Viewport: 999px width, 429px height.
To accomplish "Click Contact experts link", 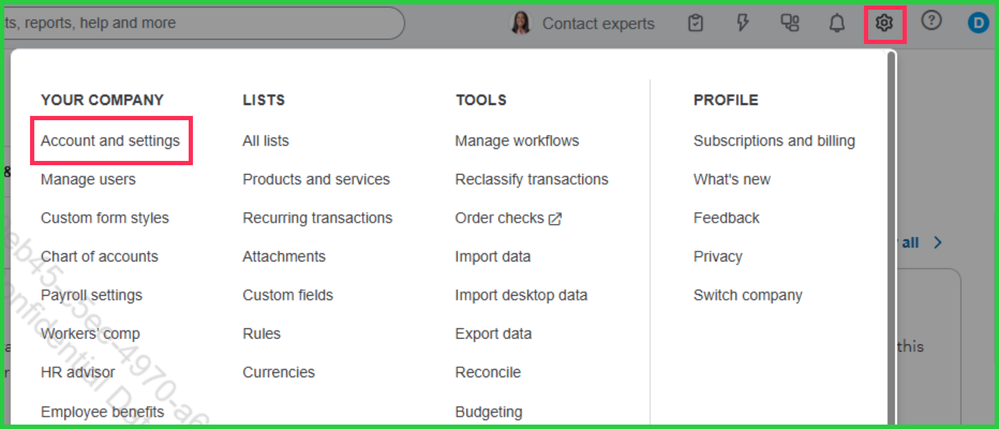I will pyautogui.click(x=598, y=23).
